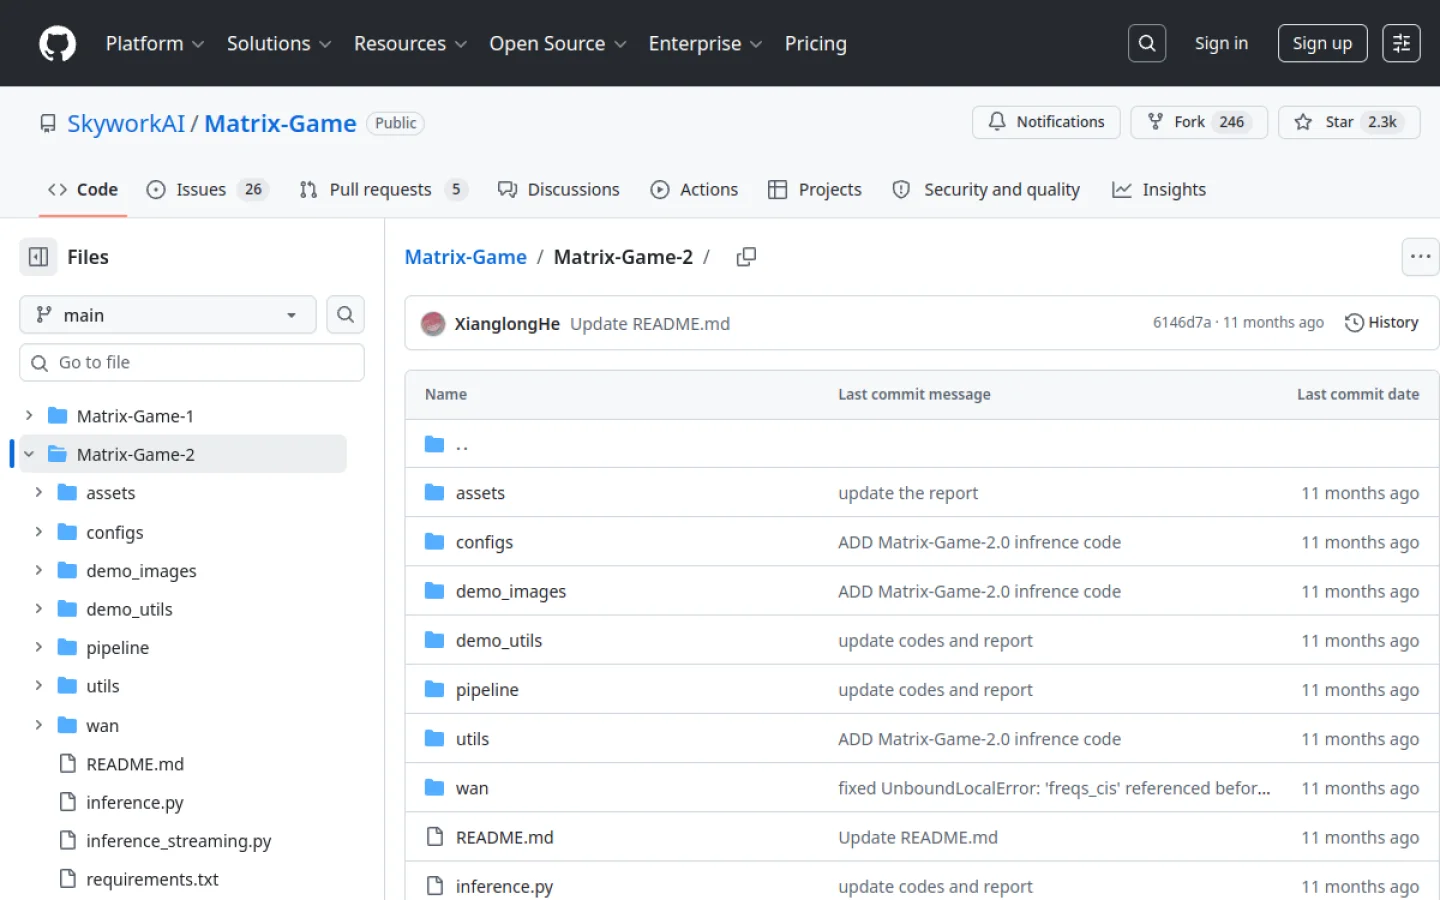
Task: Open the Projects tab
Action: tap(815, 190)
